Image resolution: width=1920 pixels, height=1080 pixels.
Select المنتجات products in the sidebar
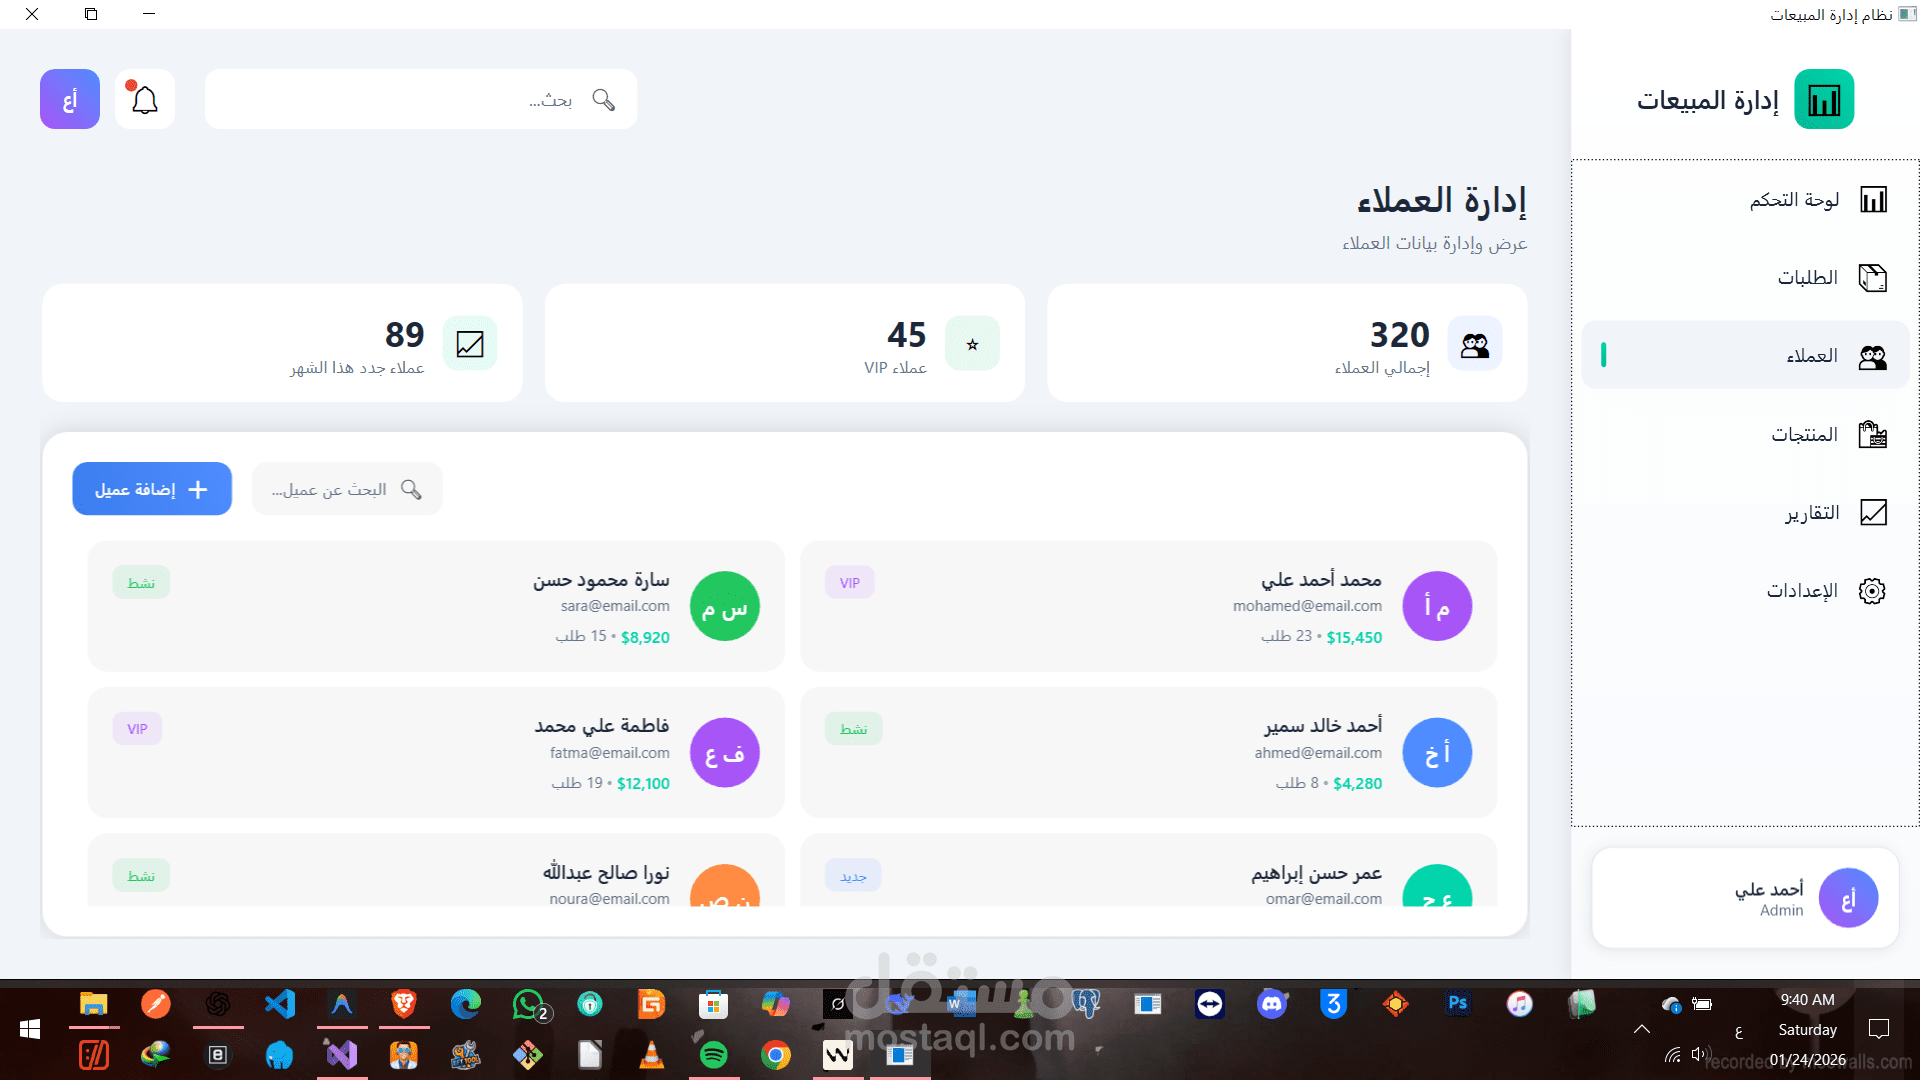click(x=1804, y=434)
